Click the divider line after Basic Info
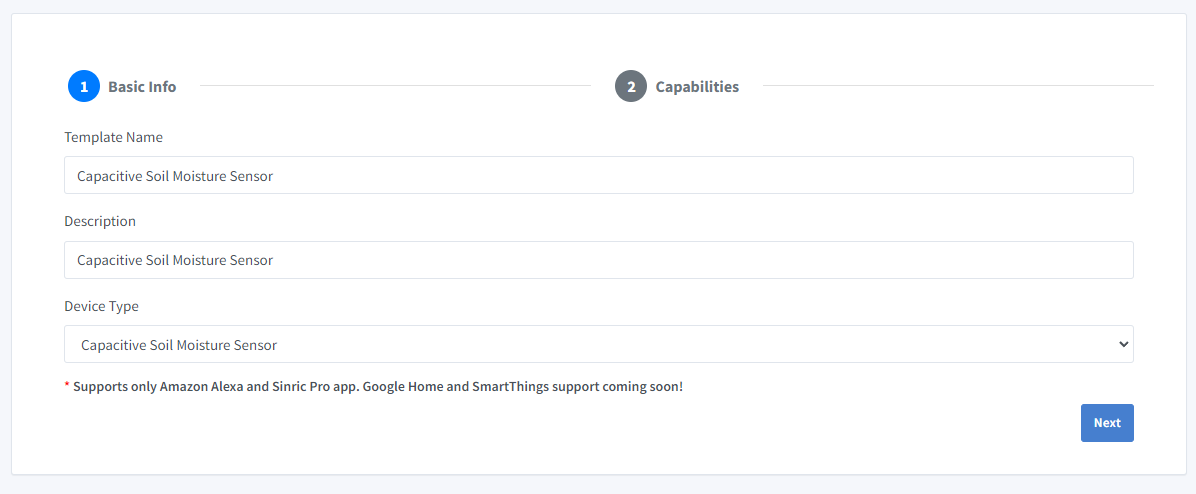Viewport: 1196px width, 494px height. tap(395, 86)
